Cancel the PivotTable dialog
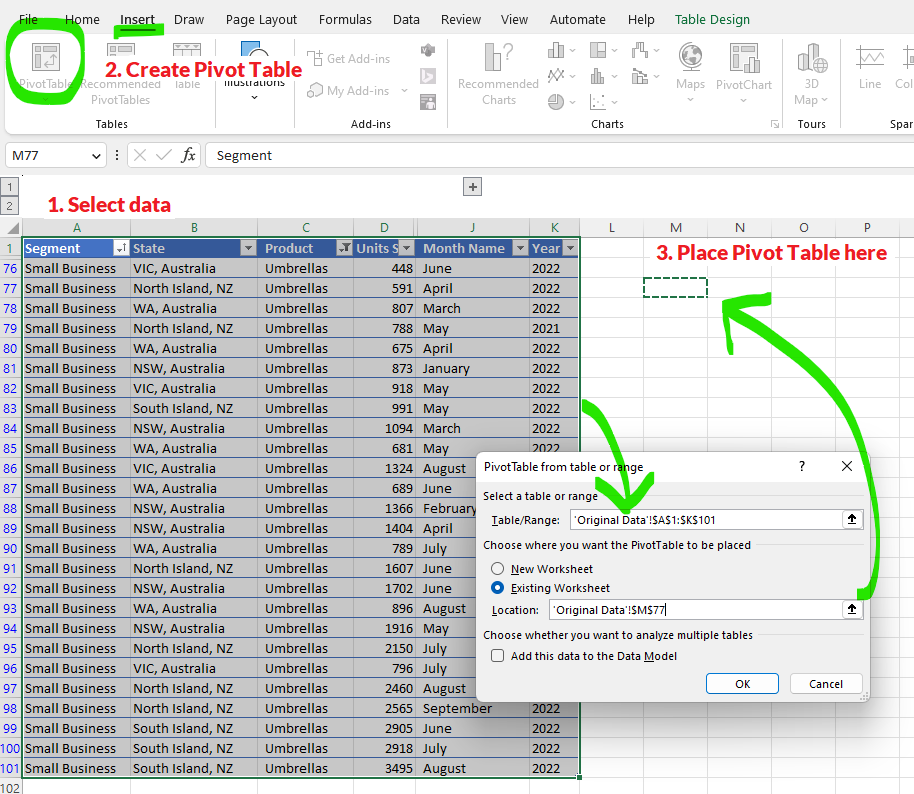This screenshot has width=914, height=794. 825,684
